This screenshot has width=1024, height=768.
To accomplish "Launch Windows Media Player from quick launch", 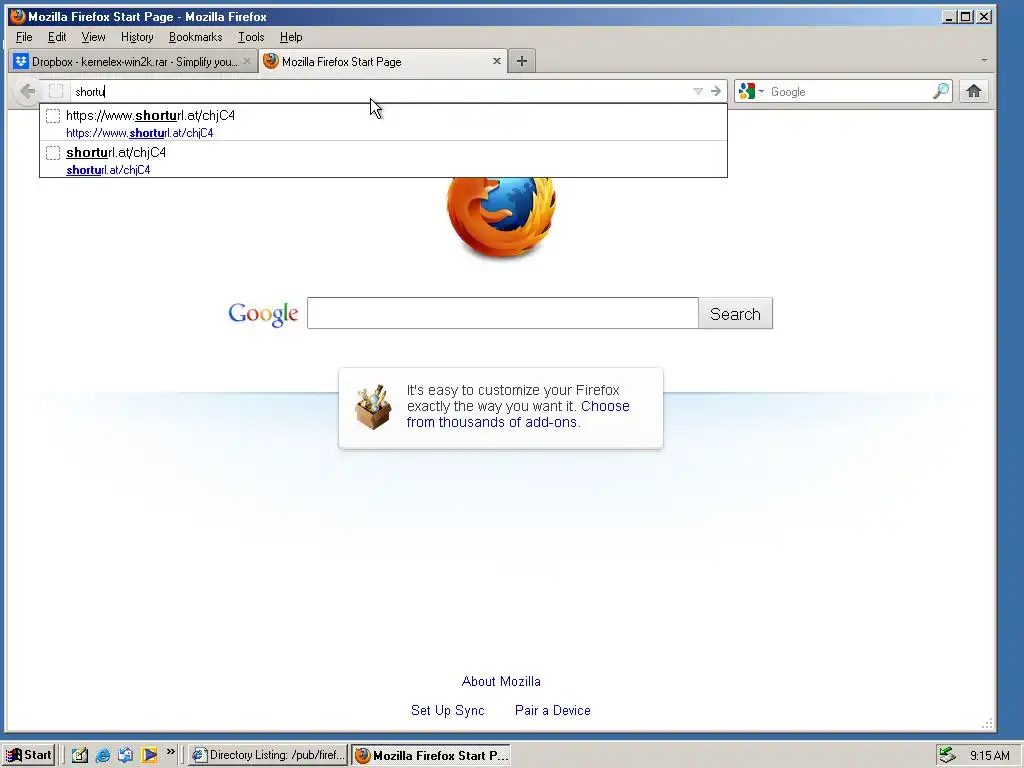I will pos(149,755).
